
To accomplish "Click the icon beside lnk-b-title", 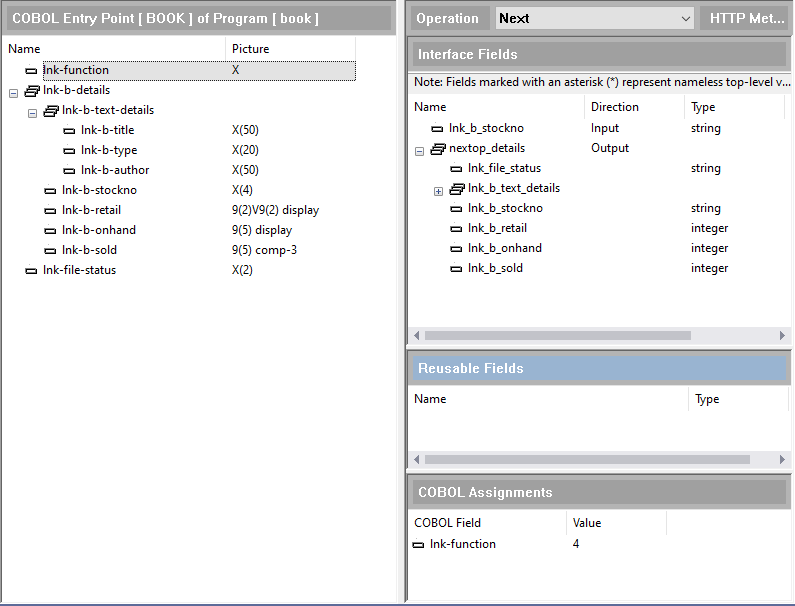I will (69, 131).
